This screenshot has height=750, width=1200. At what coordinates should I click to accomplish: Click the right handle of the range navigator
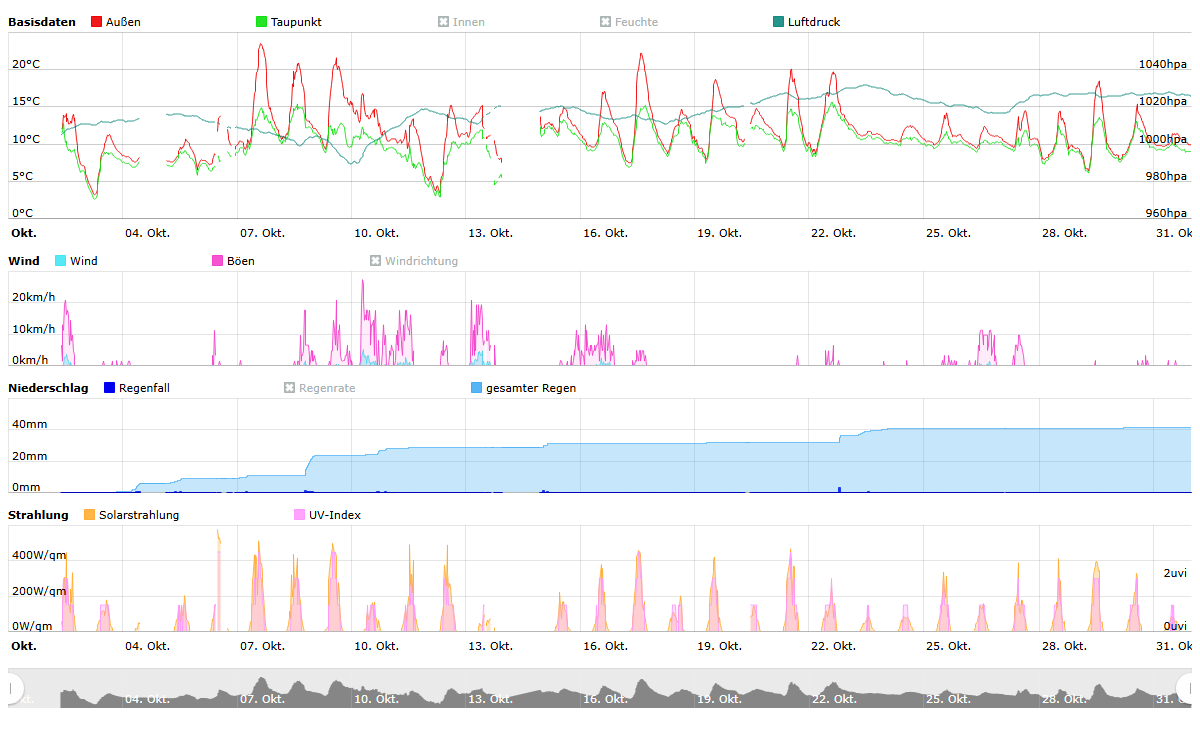1186,688
